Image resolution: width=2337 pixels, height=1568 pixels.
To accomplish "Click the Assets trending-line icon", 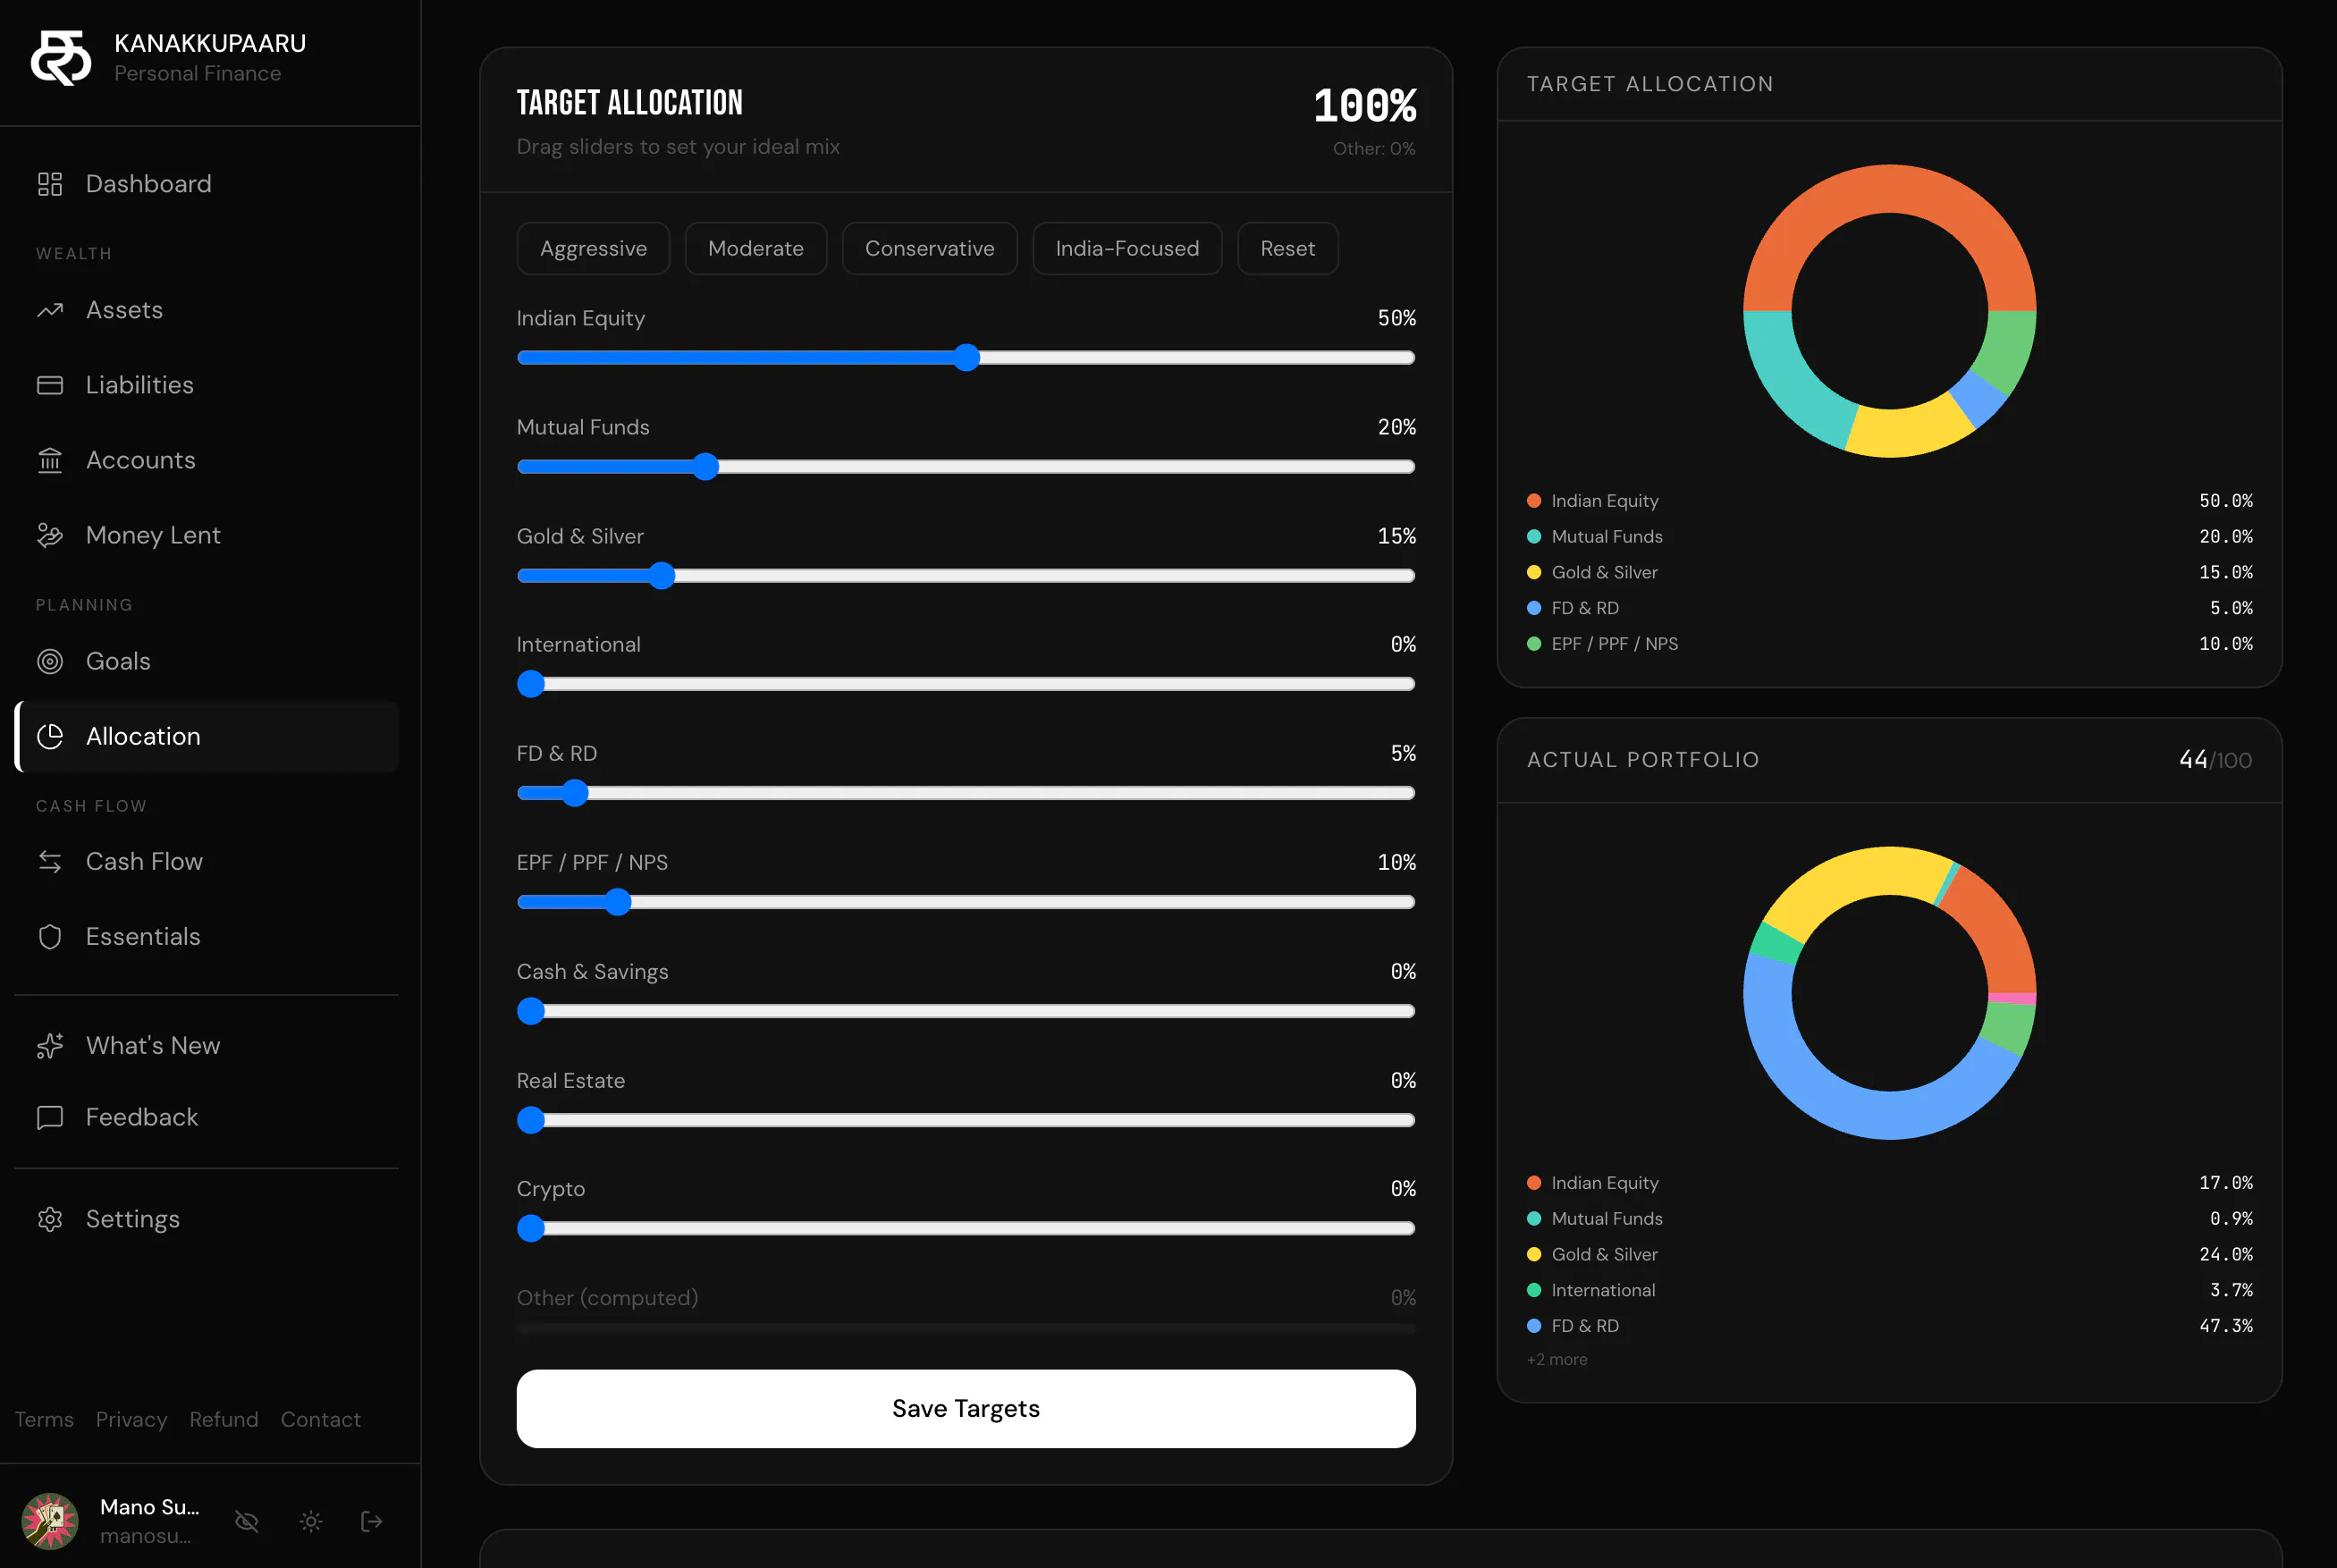I will click(50, 310).
